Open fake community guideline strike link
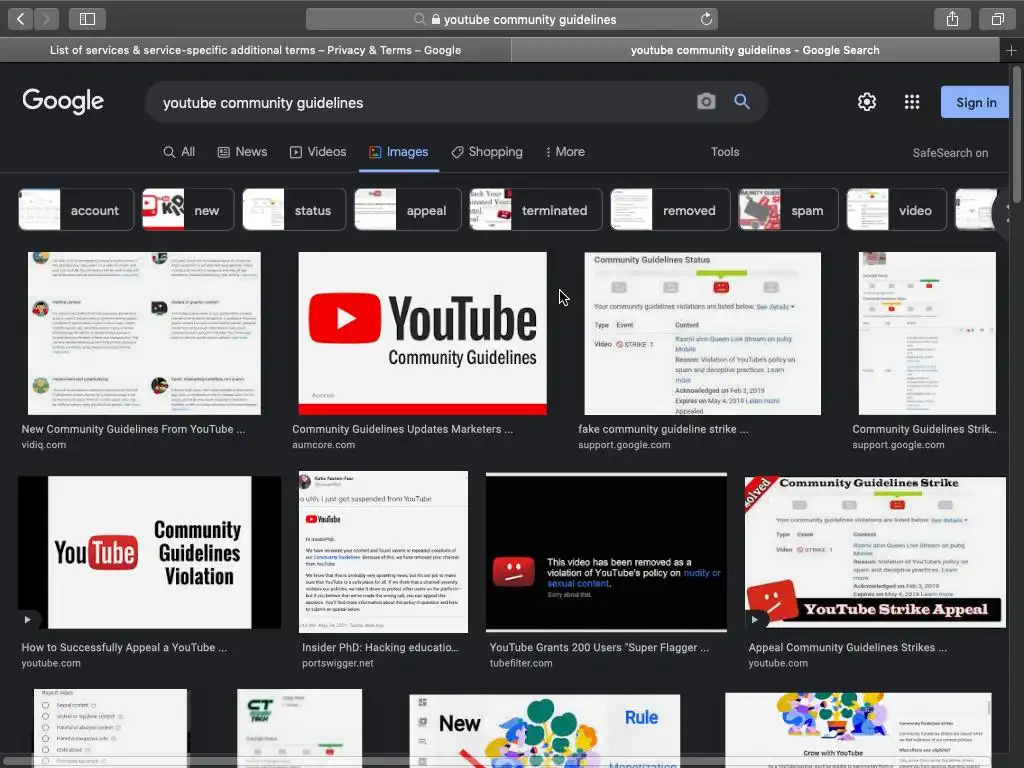 [x=663, y=429]
